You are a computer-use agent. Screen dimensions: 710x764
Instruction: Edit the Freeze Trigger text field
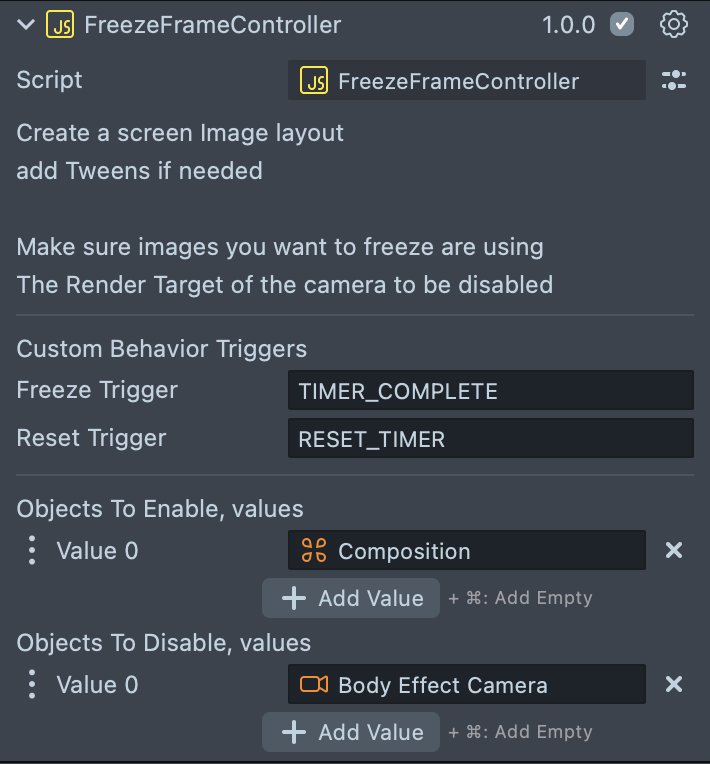[490, 390]
